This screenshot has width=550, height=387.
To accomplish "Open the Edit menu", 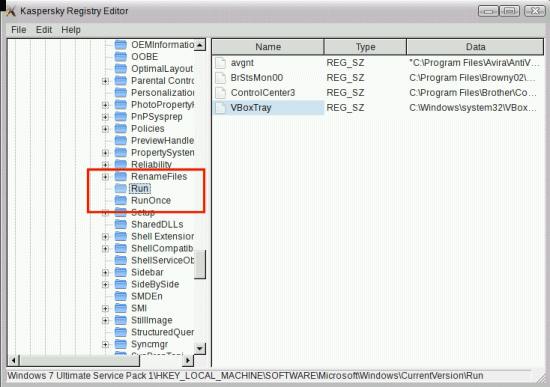I will tap(44, 30).
